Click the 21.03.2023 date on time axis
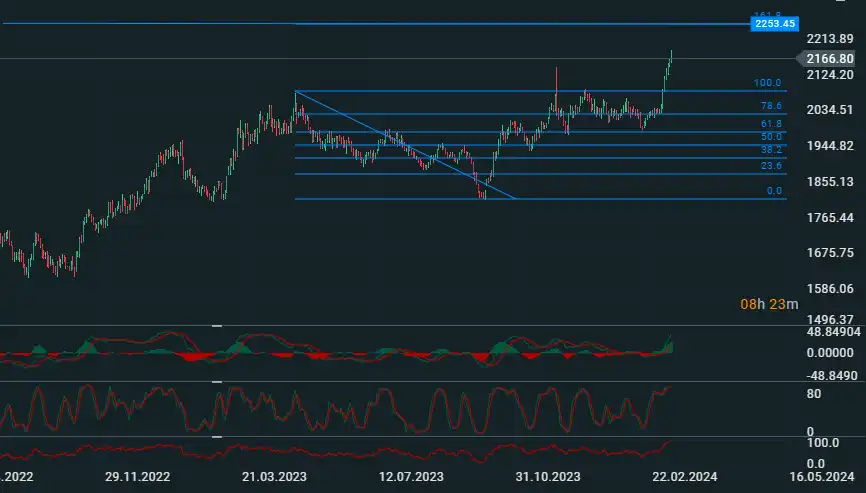This screenshot has height=493, width=866. click(276, 476)
